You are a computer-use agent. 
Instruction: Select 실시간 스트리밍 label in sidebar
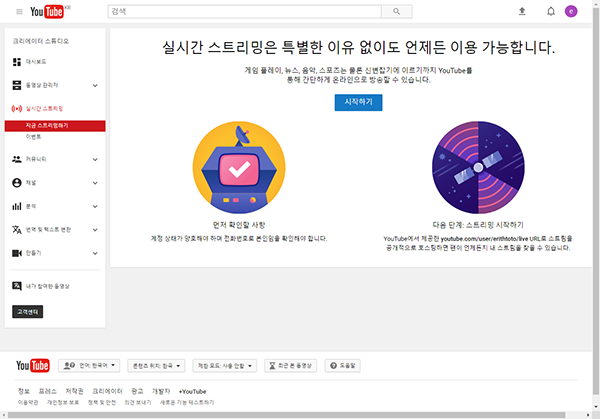pyautogui.click(x=44, y=109)
